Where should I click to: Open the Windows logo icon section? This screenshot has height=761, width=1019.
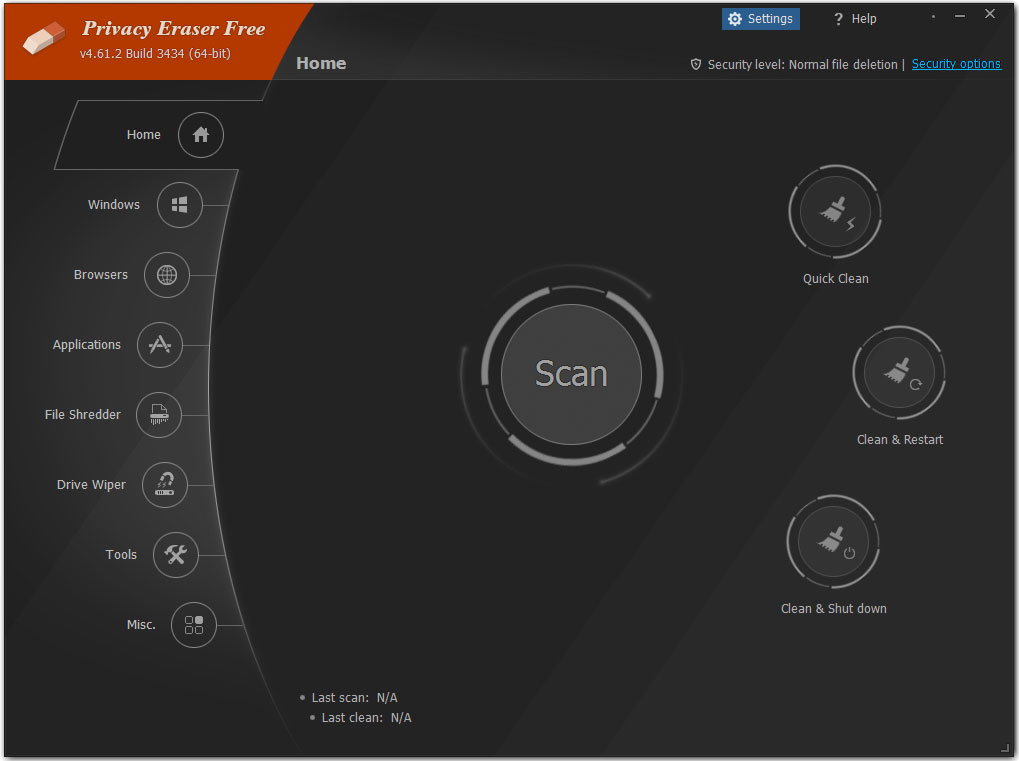click(x=180, y=205)
